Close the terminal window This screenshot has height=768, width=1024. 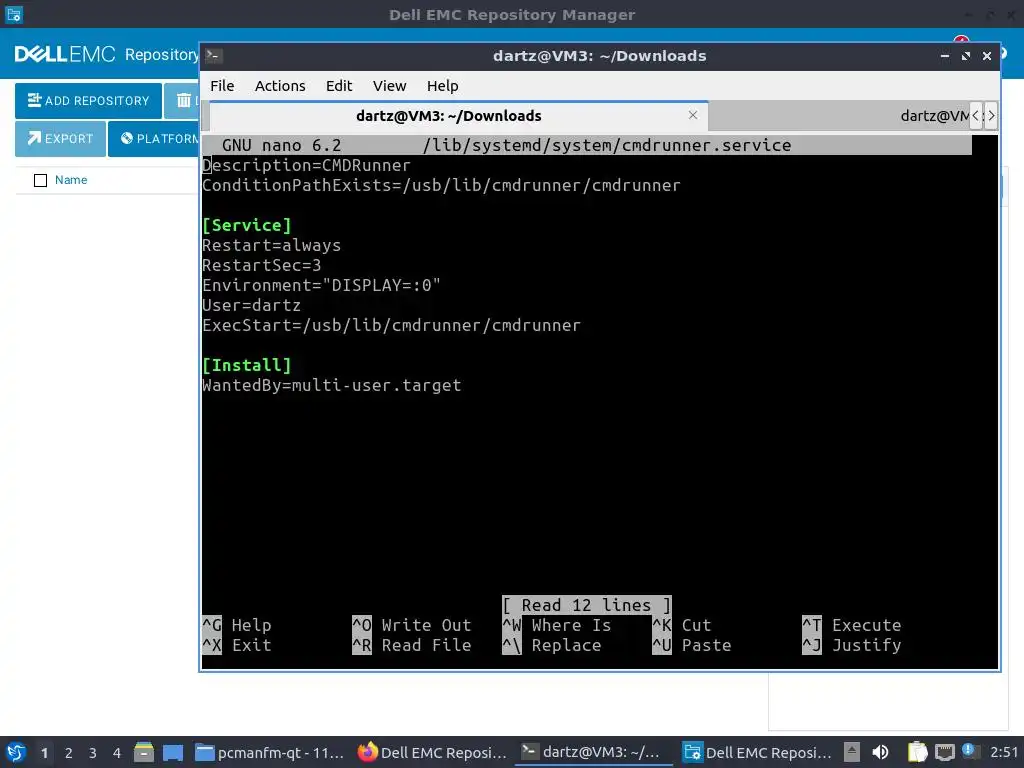tap(987, 56)
